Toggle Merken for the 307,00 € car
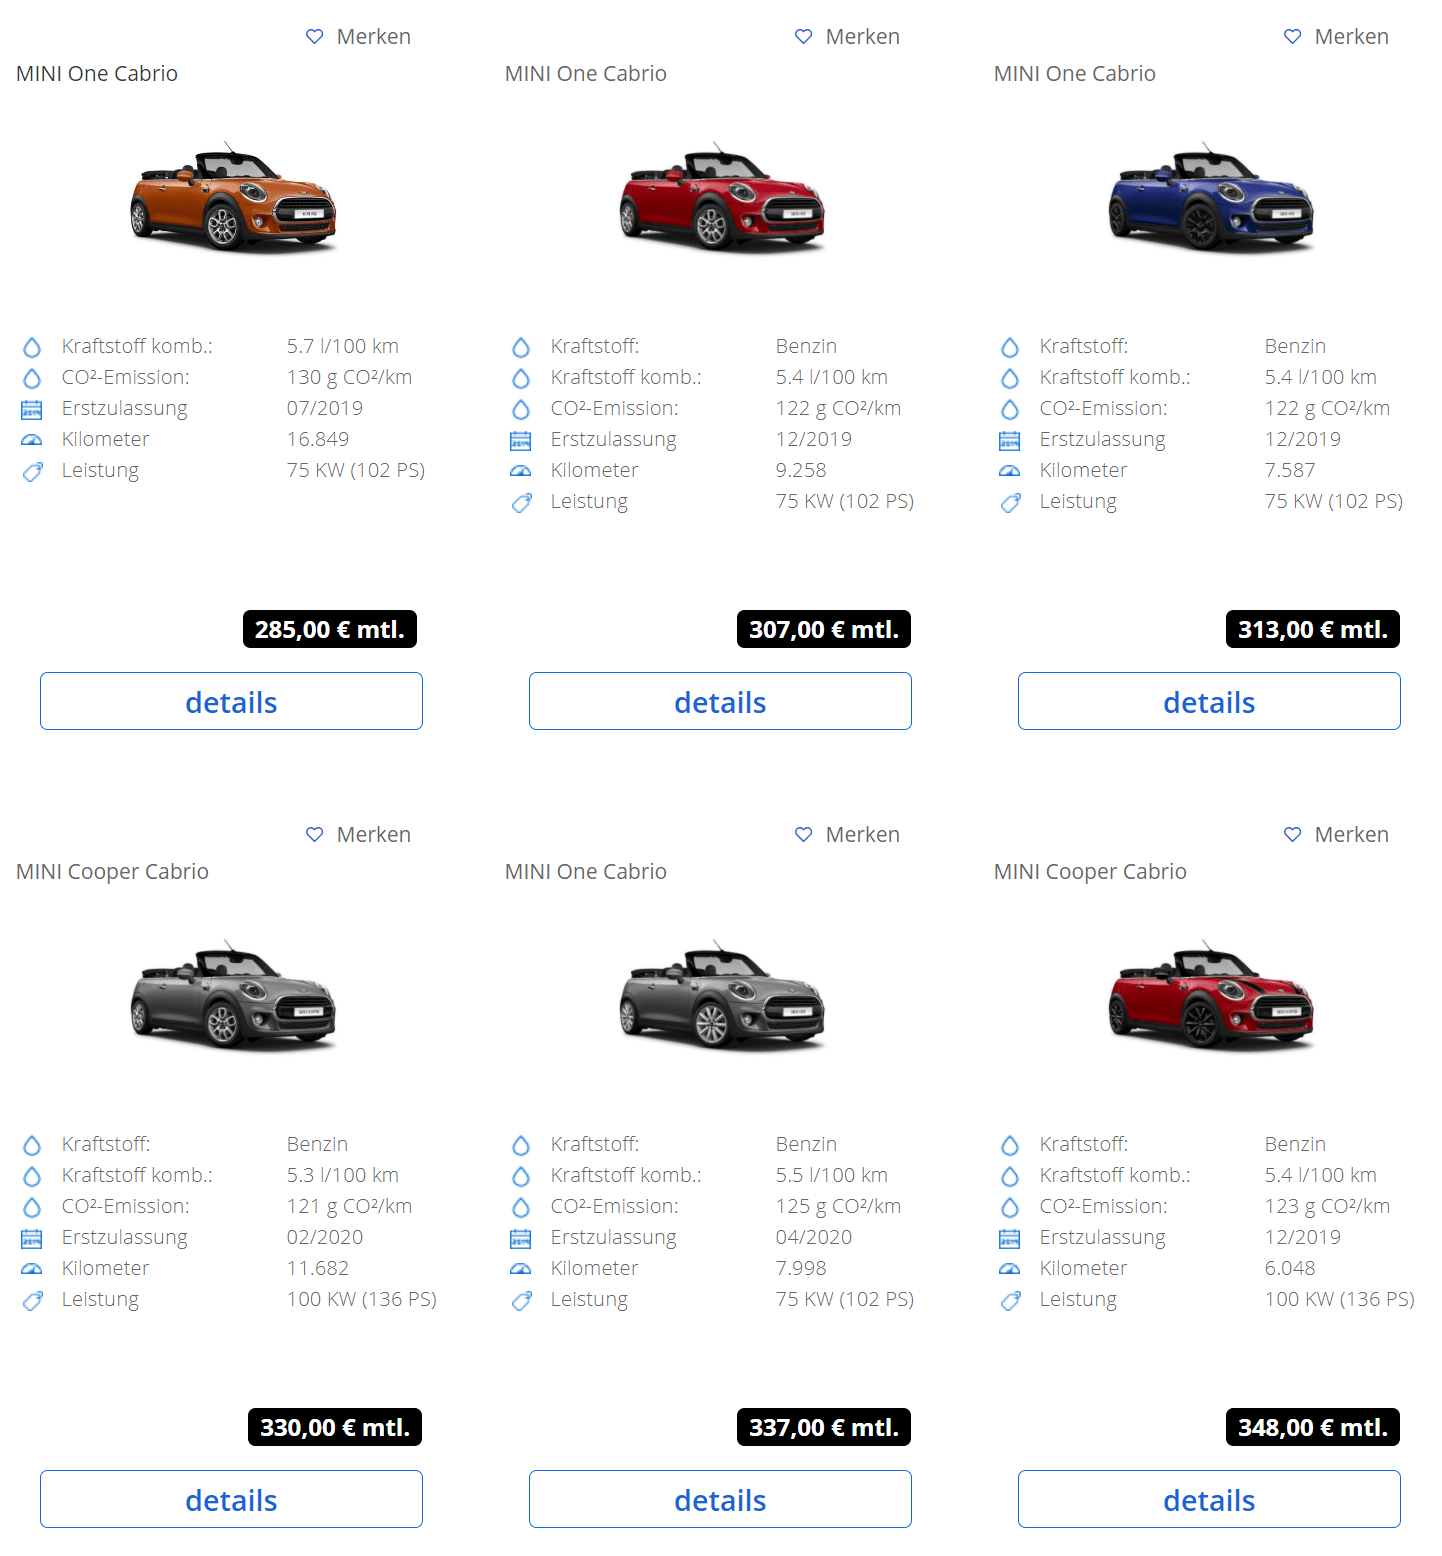1442x1556 pixels. tap(847, 36)
